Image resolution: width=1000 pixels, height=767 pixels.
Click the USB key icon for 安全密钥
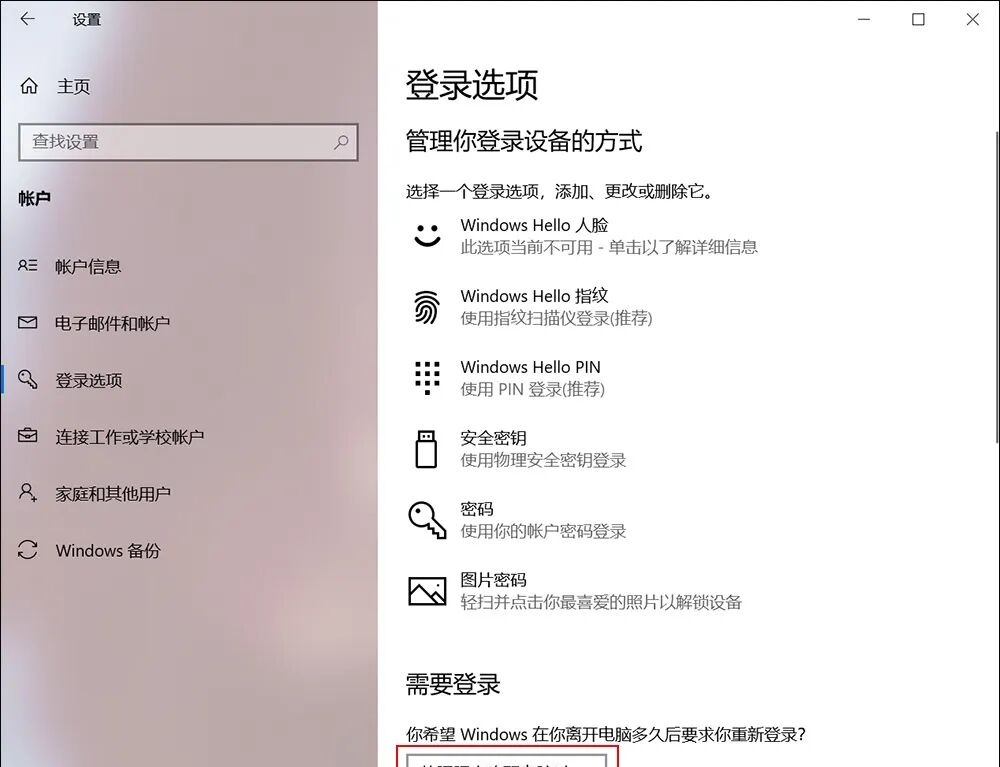click(426, 449)
